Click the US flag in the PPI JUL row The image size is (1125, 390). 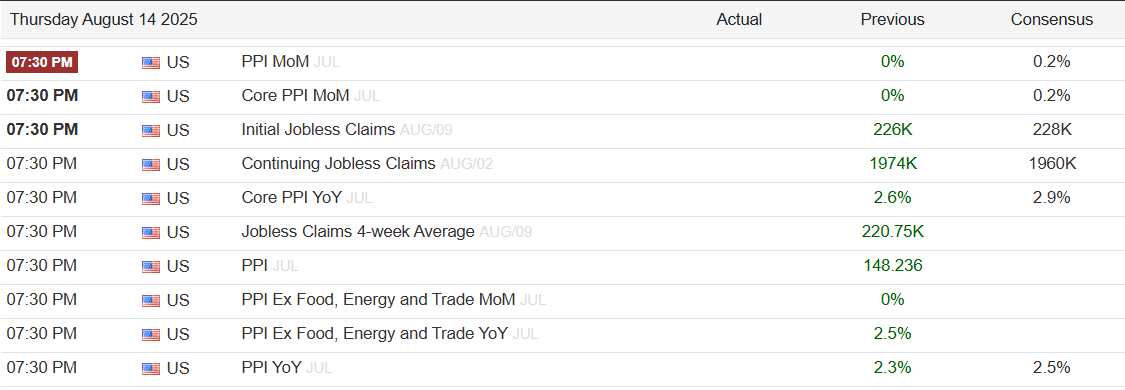pos(151,267)
